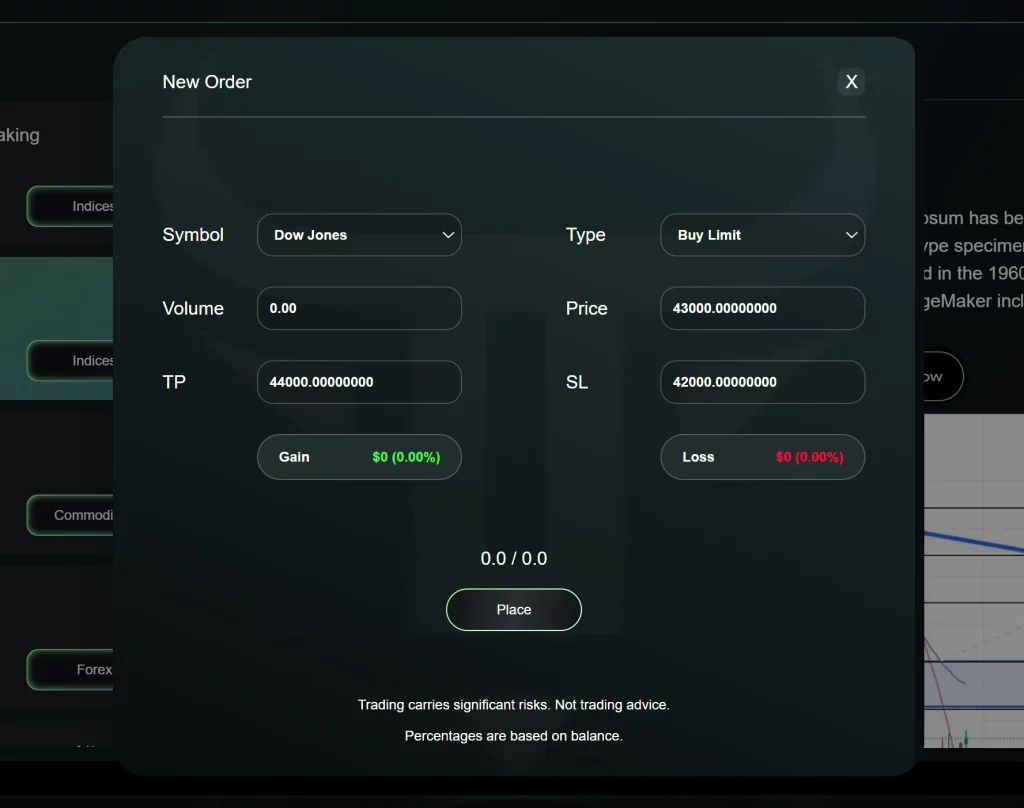Click the Indices button in highlighted green section

pos(72,360)
